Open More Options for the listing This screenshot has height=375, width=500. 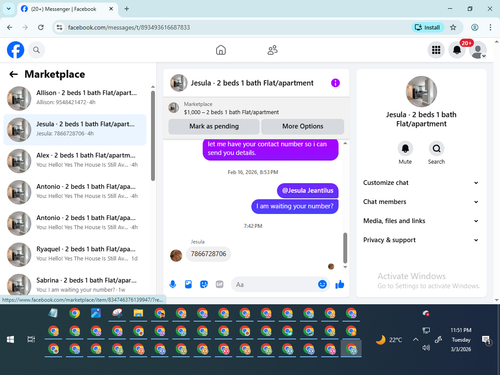[303, 126]
